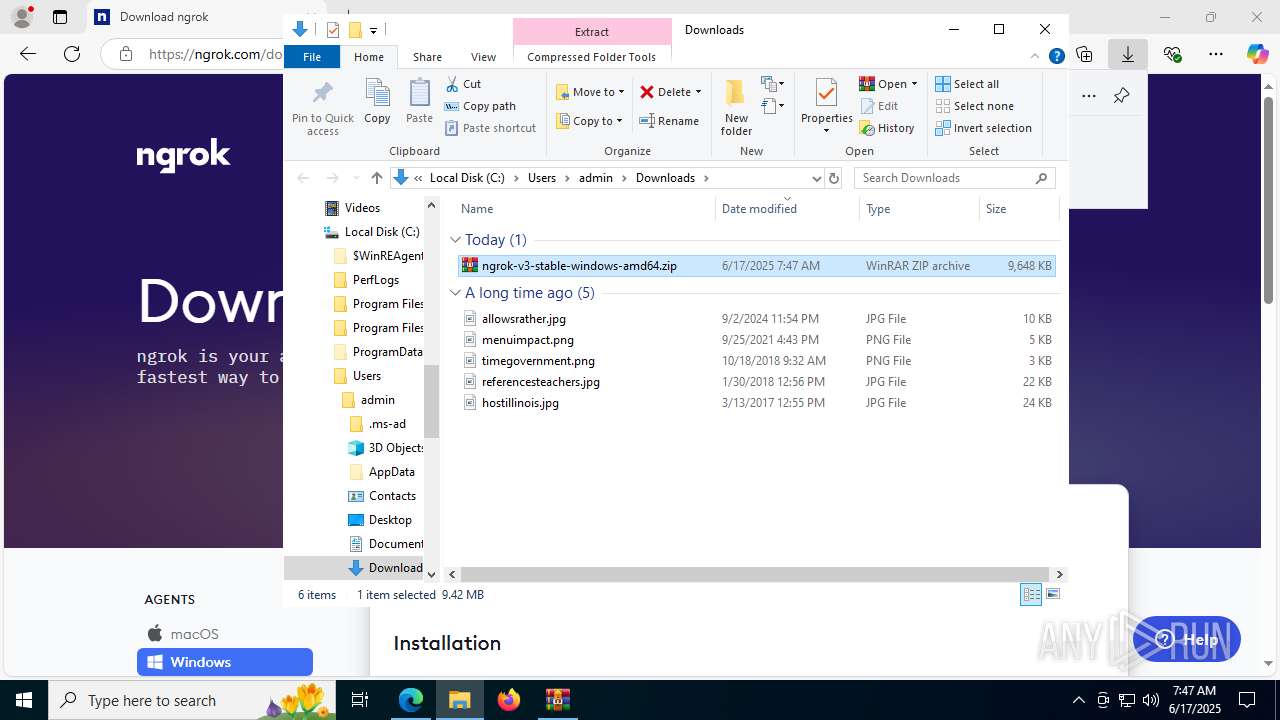The height and width of the screenshot is (720, 1280).
Task: Open the Move to dropdown
Action: [590, 92]
